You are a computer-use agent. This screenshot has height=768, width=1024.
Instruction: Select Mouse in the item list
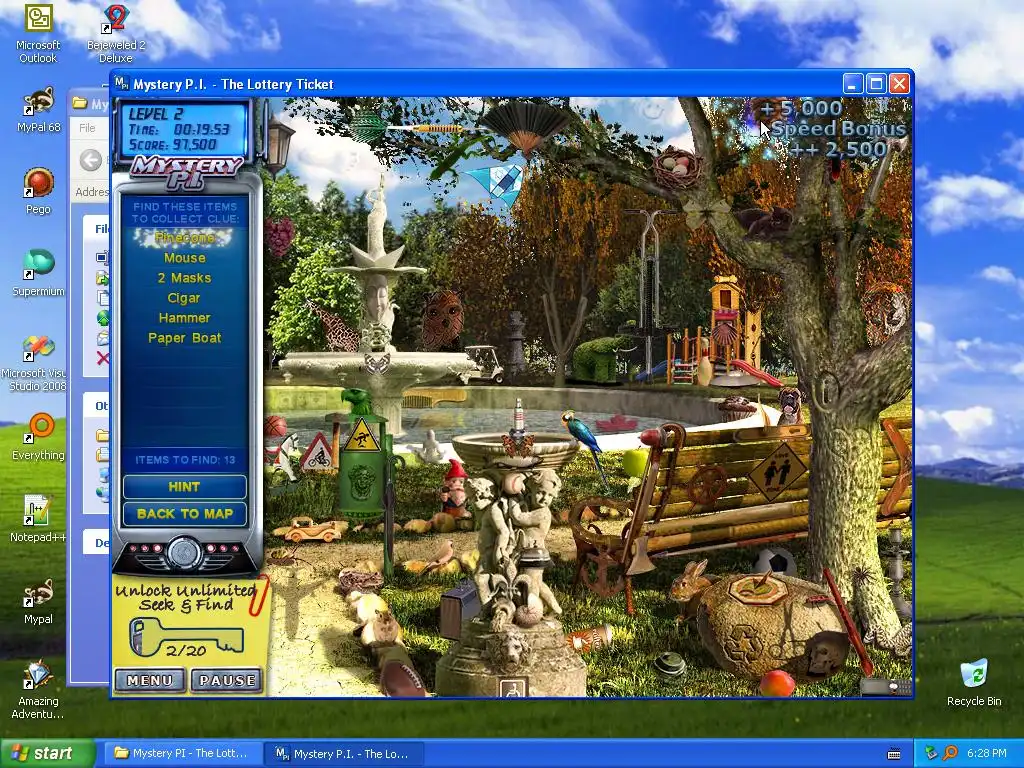pyautogui.click(x=184, y=258)
